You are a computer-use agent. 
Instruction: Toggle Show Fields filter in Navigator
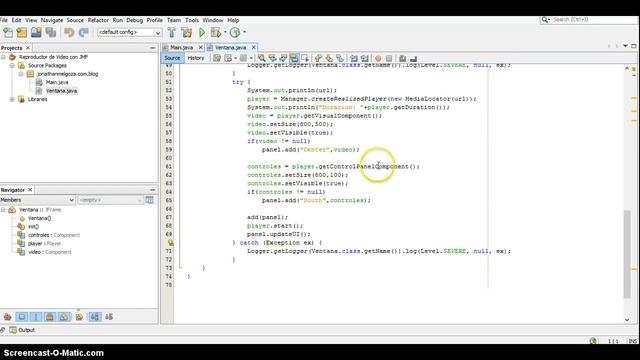(x=22, y=317)
